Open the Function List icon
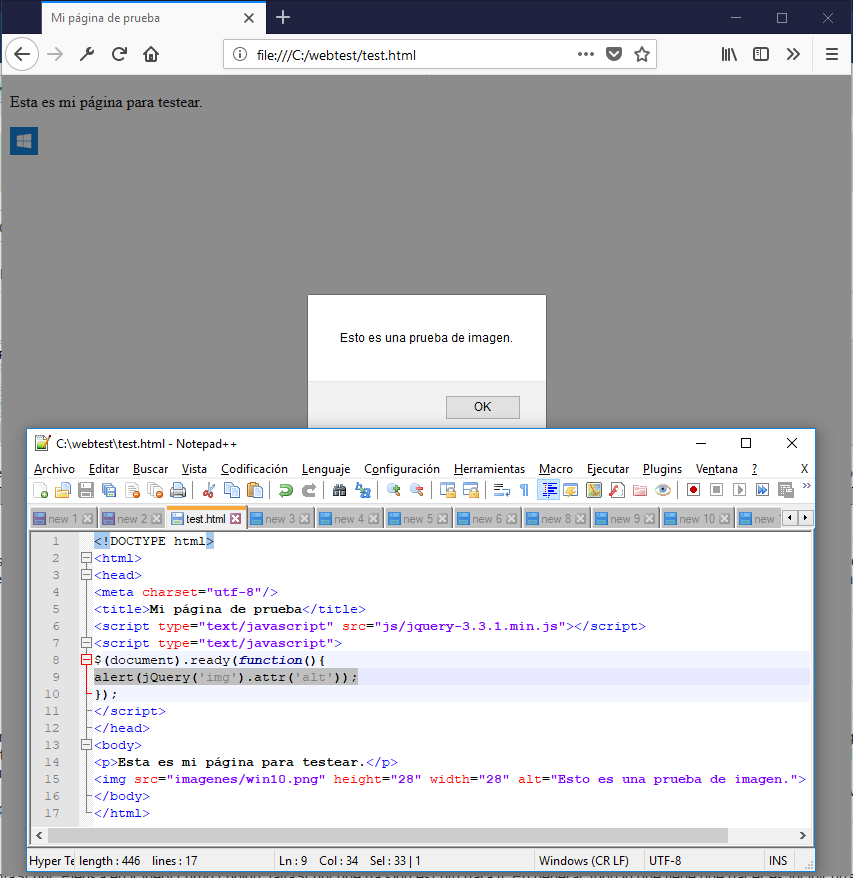853x878 pixels. [x=617, y=491]
